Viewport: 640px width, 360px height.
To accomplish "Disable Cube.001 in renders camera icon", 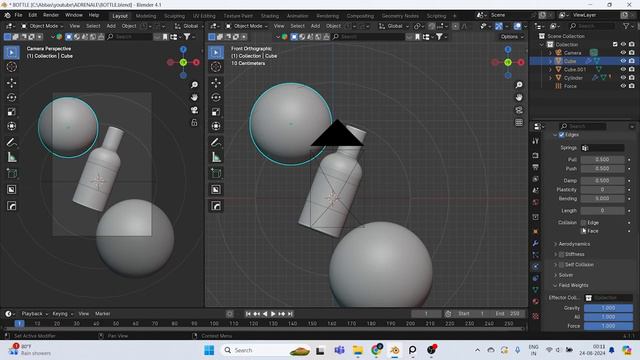I will coord(631,69).
